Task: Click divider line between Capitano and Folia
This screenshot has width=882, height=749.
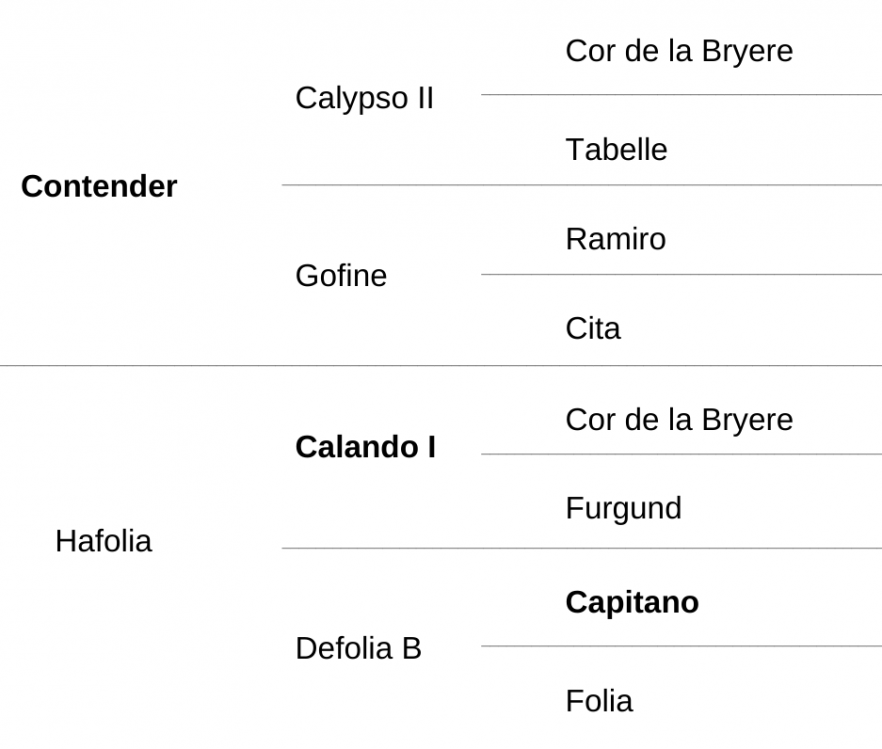Action: tap(681, 646)
